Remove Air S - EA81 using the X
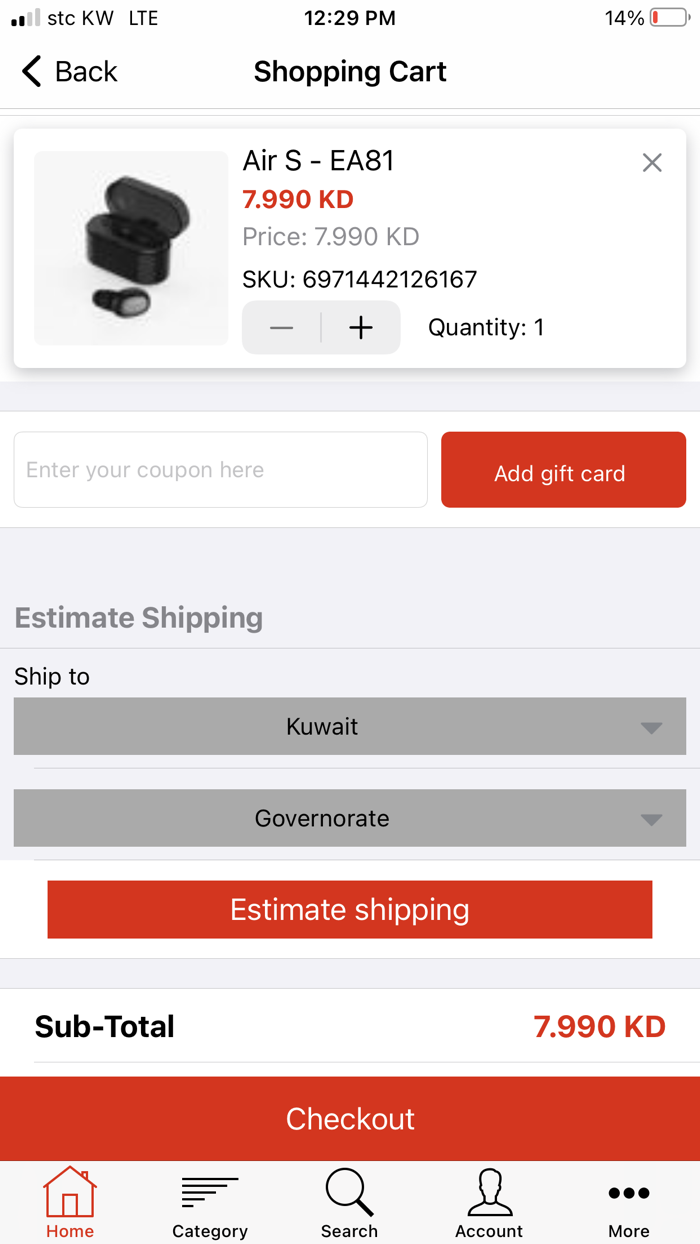This screenshot has width=700, height=1244. [652, 162]
